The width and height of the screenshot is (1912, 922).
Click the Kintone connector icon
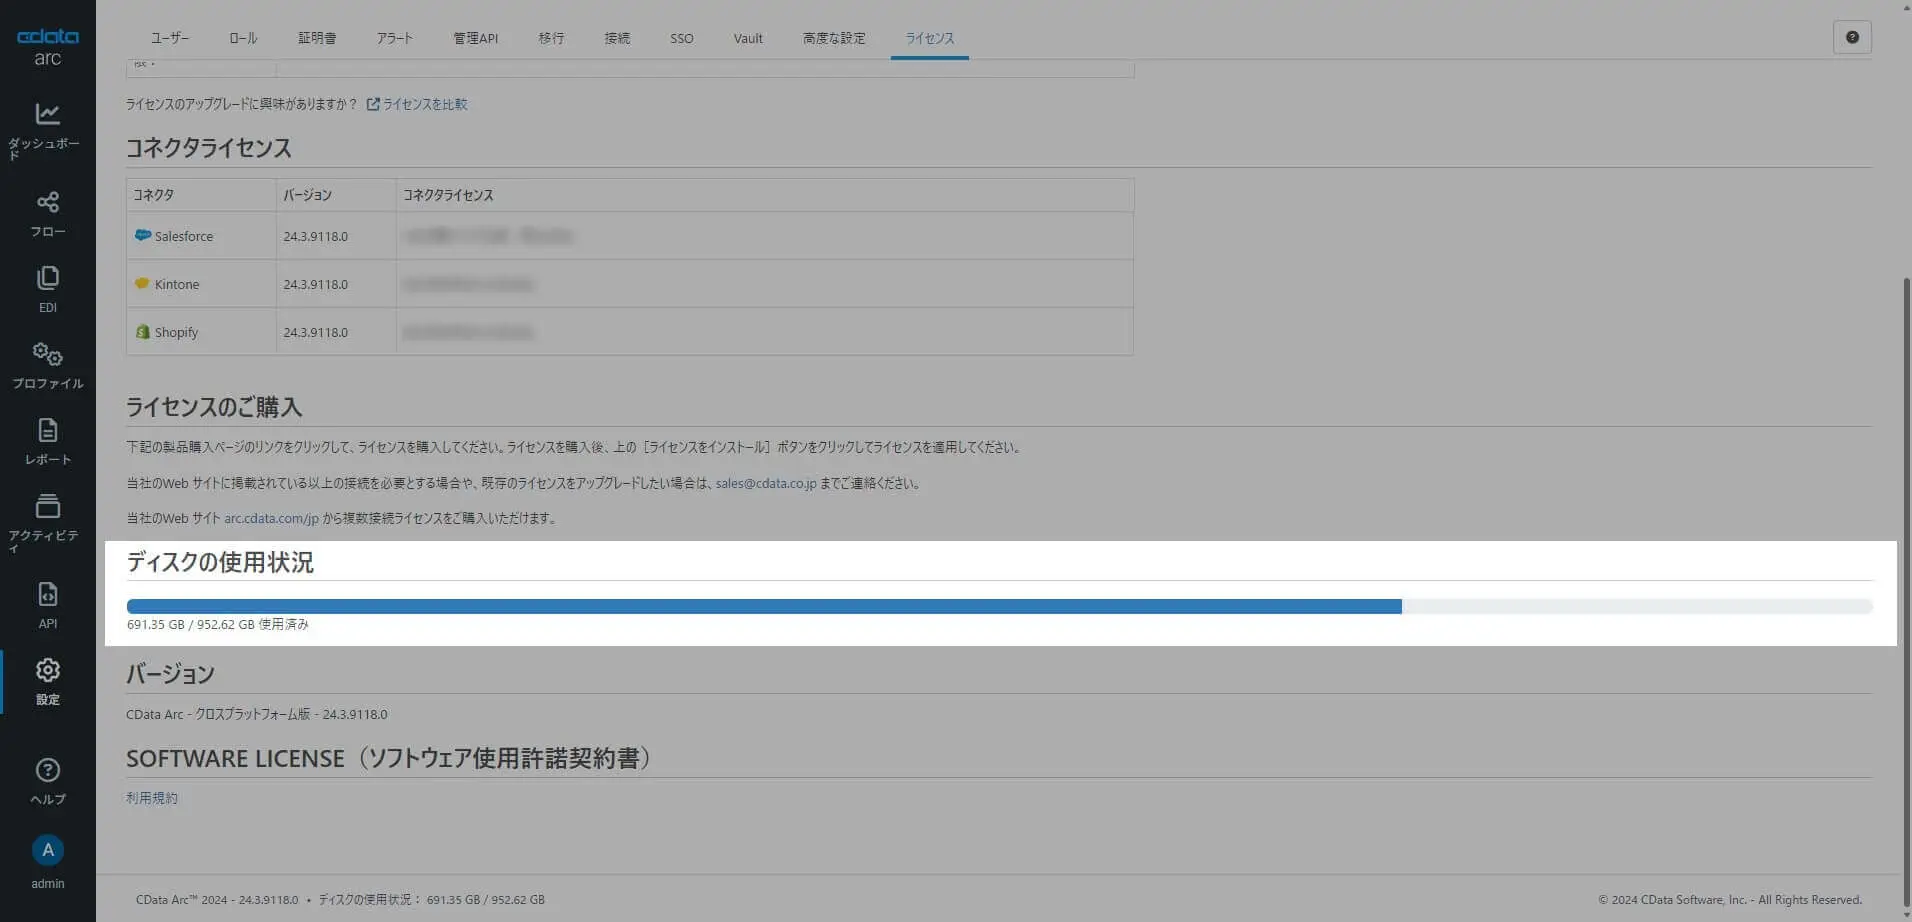click(142, 283)
